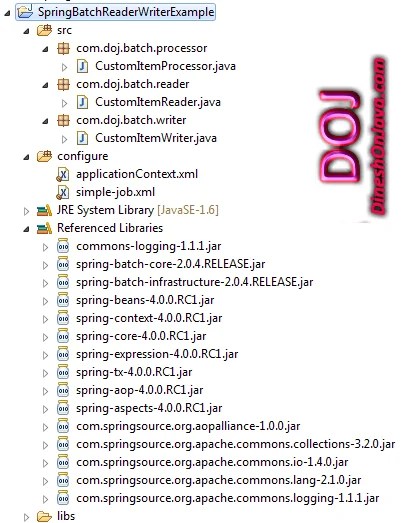Click the JRE System Library icon
415x523 pixels.
[44, 210]
